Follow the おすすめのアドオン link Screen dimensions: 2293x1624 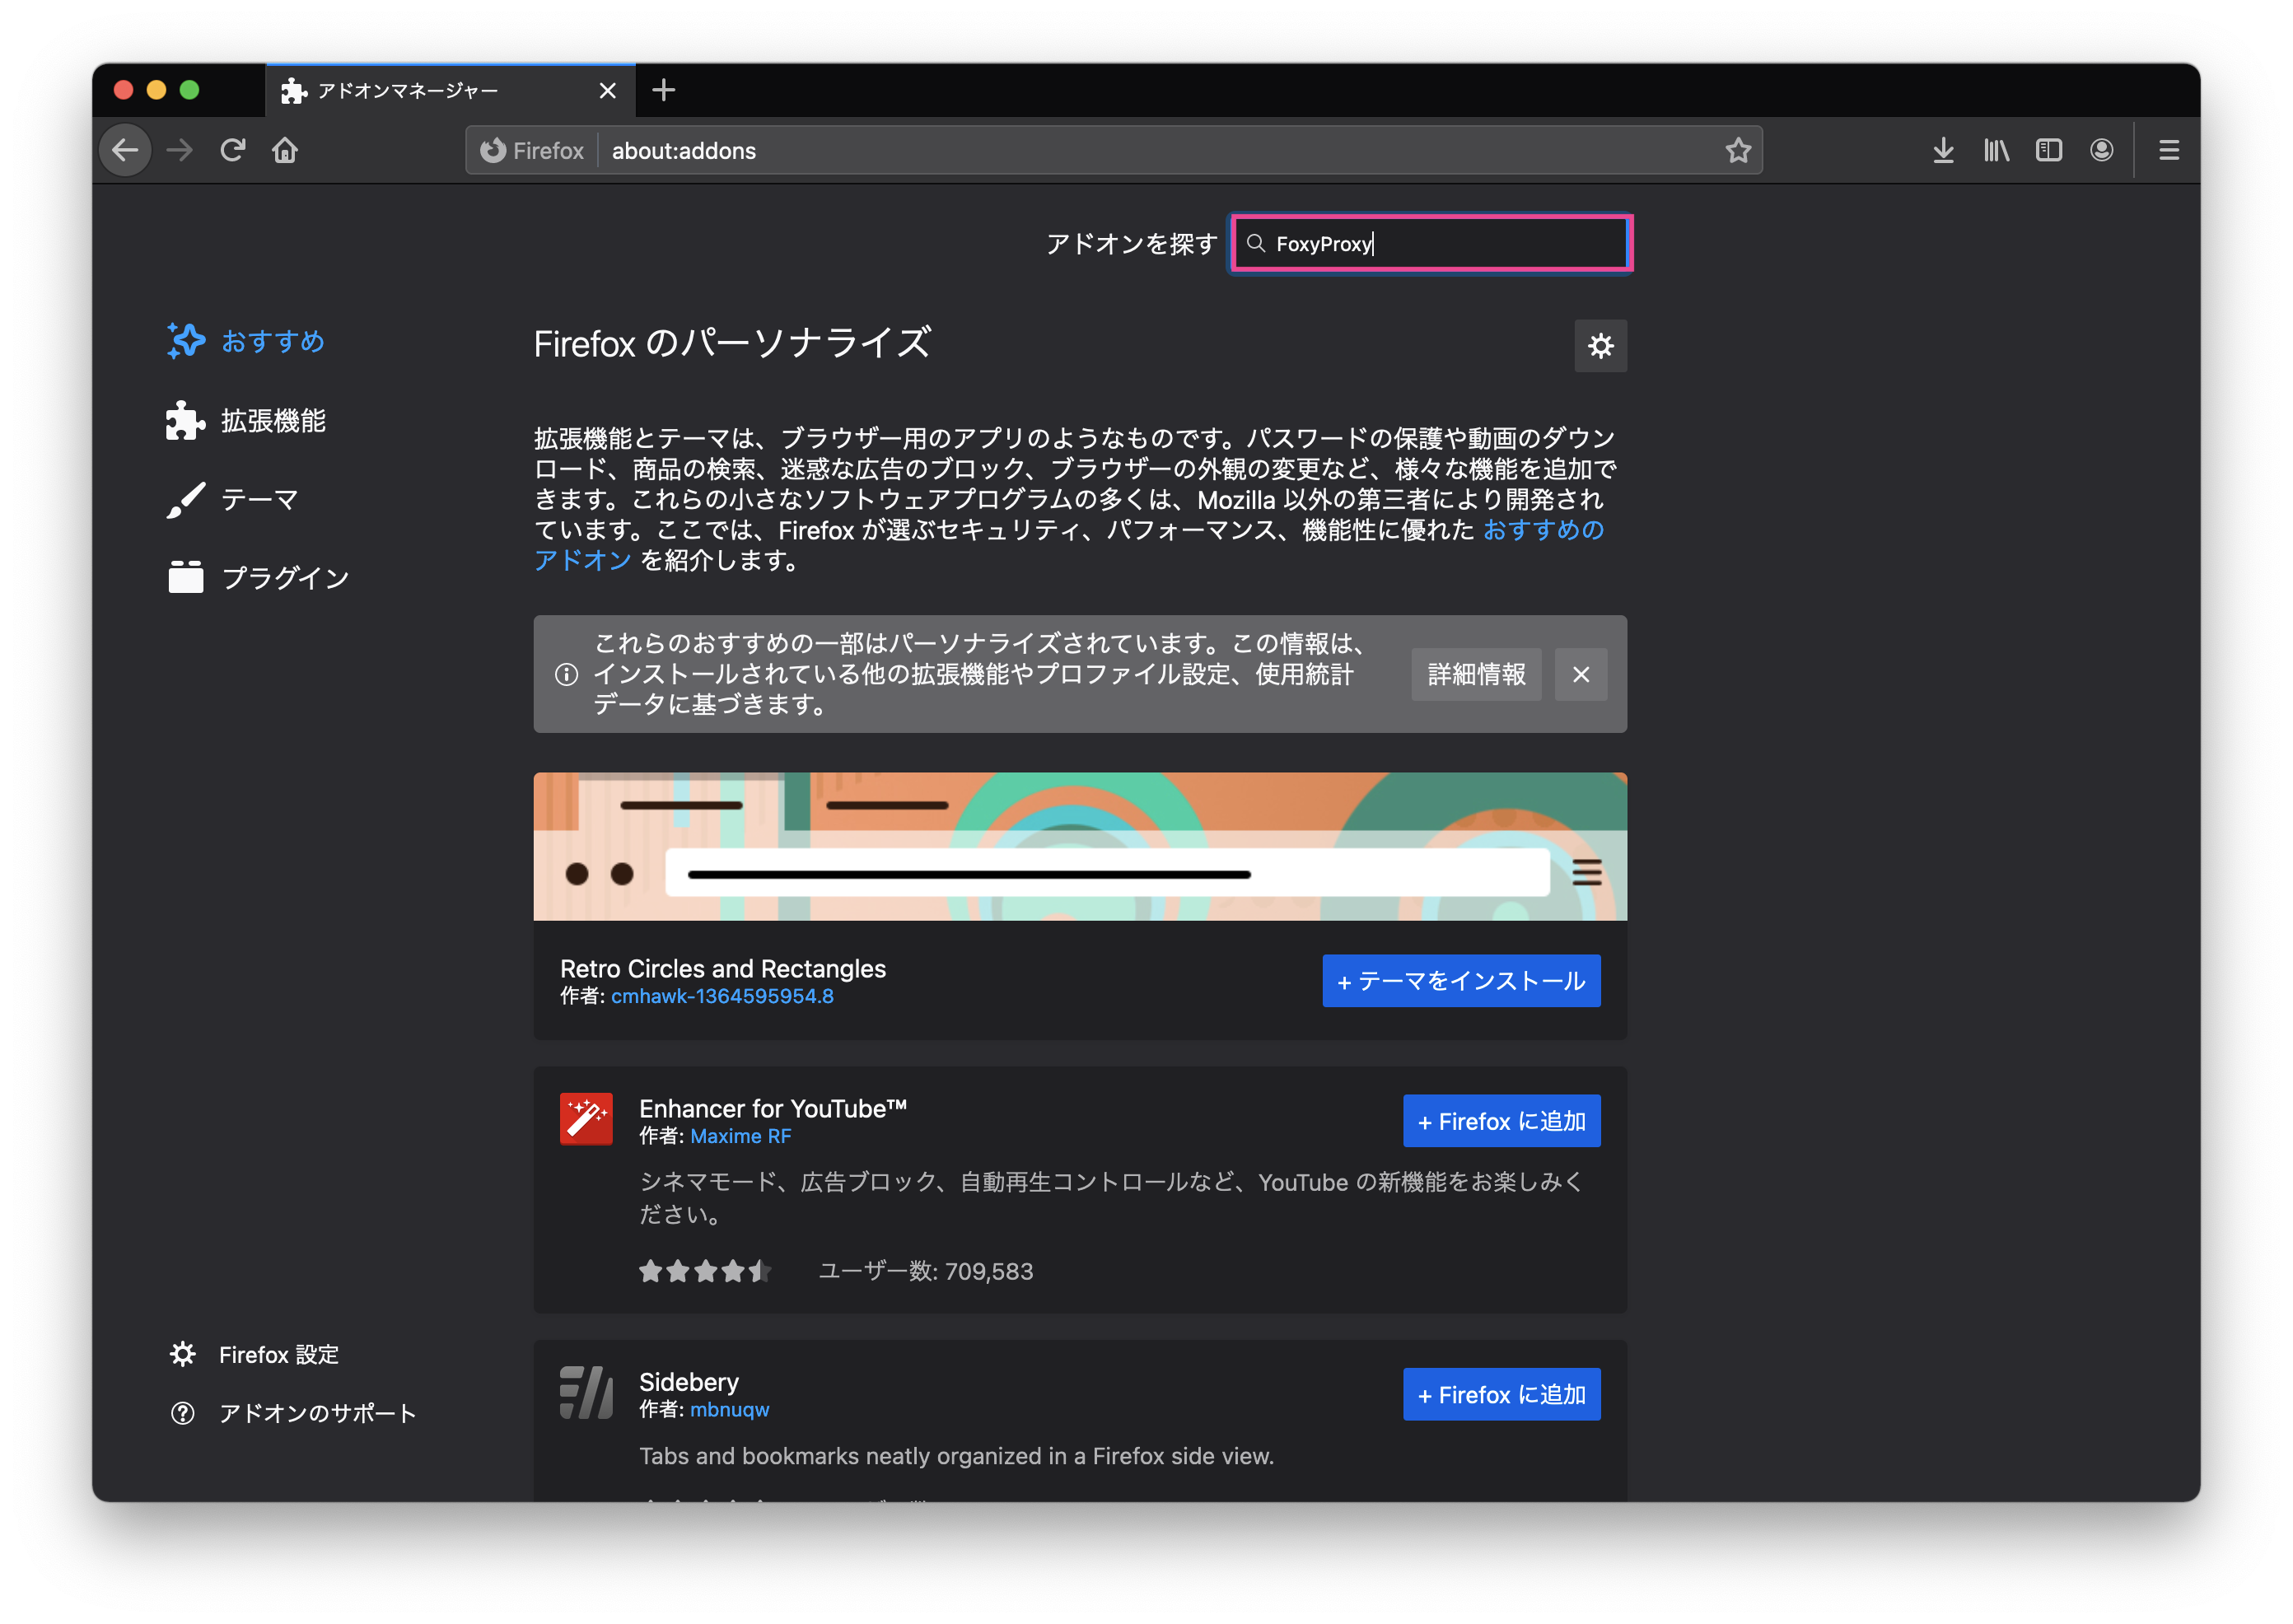(1543, 530)
